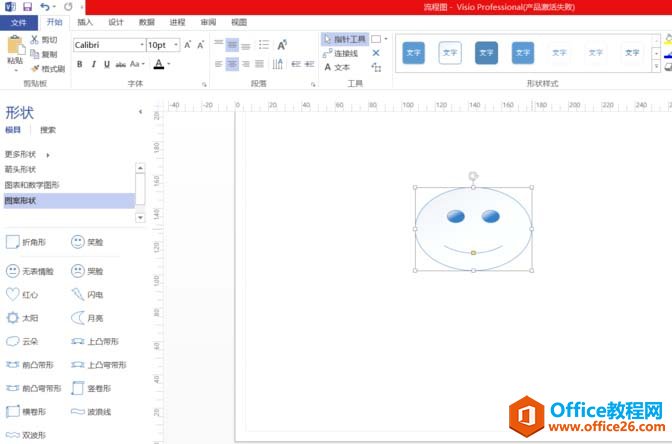Screen dimensions: 672x444
Task: Switch to the 审阅 review tab
Action: pyautogui.click(x=208, y=22)
